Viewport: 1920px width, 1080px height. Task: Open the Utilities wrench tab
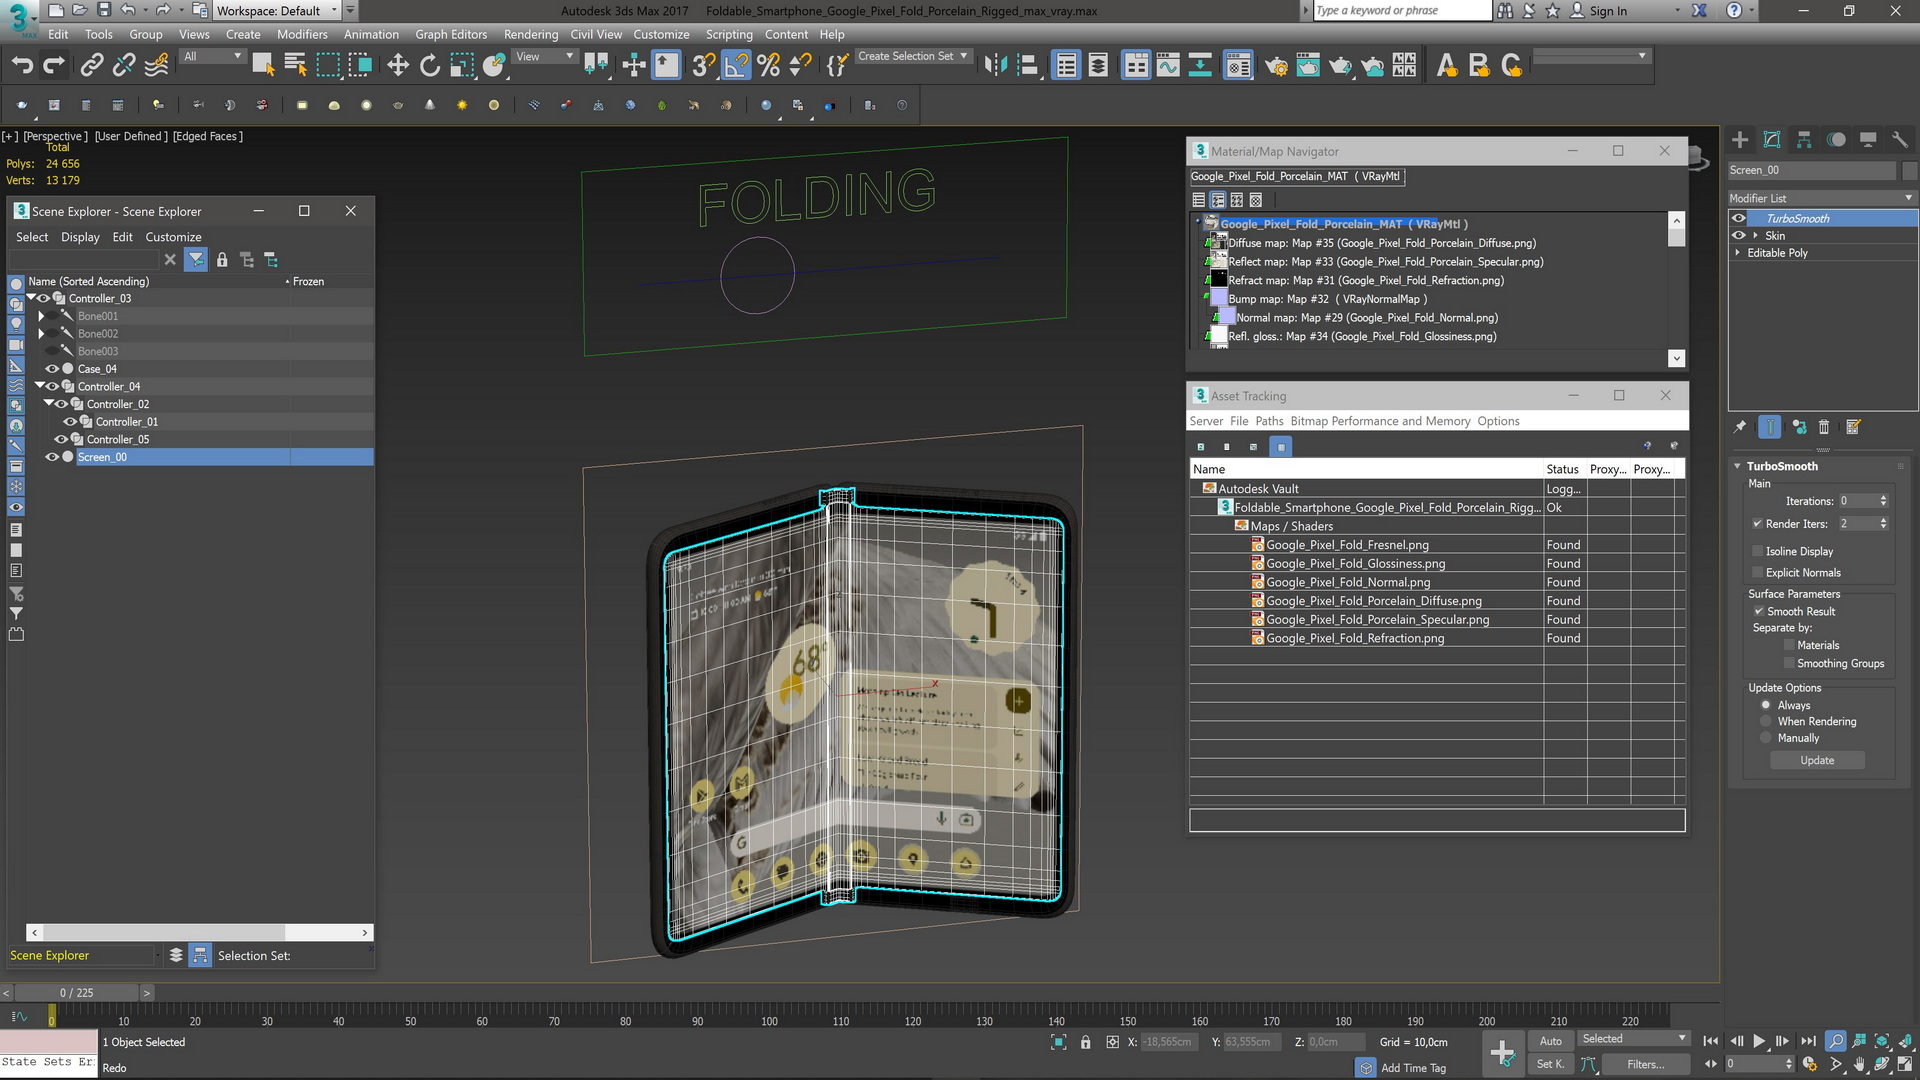click(1900, 140)
